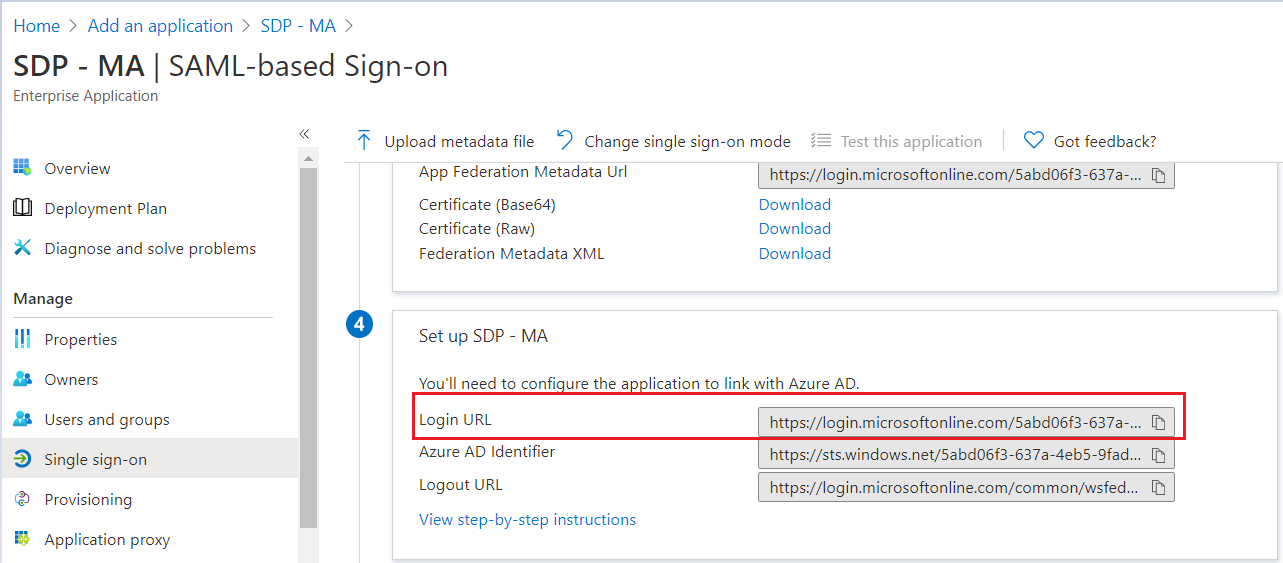Image resolution: width=1283 pixels, height=563 pixels.
Task: Go to Users and groups
Action: click(106, 419)
